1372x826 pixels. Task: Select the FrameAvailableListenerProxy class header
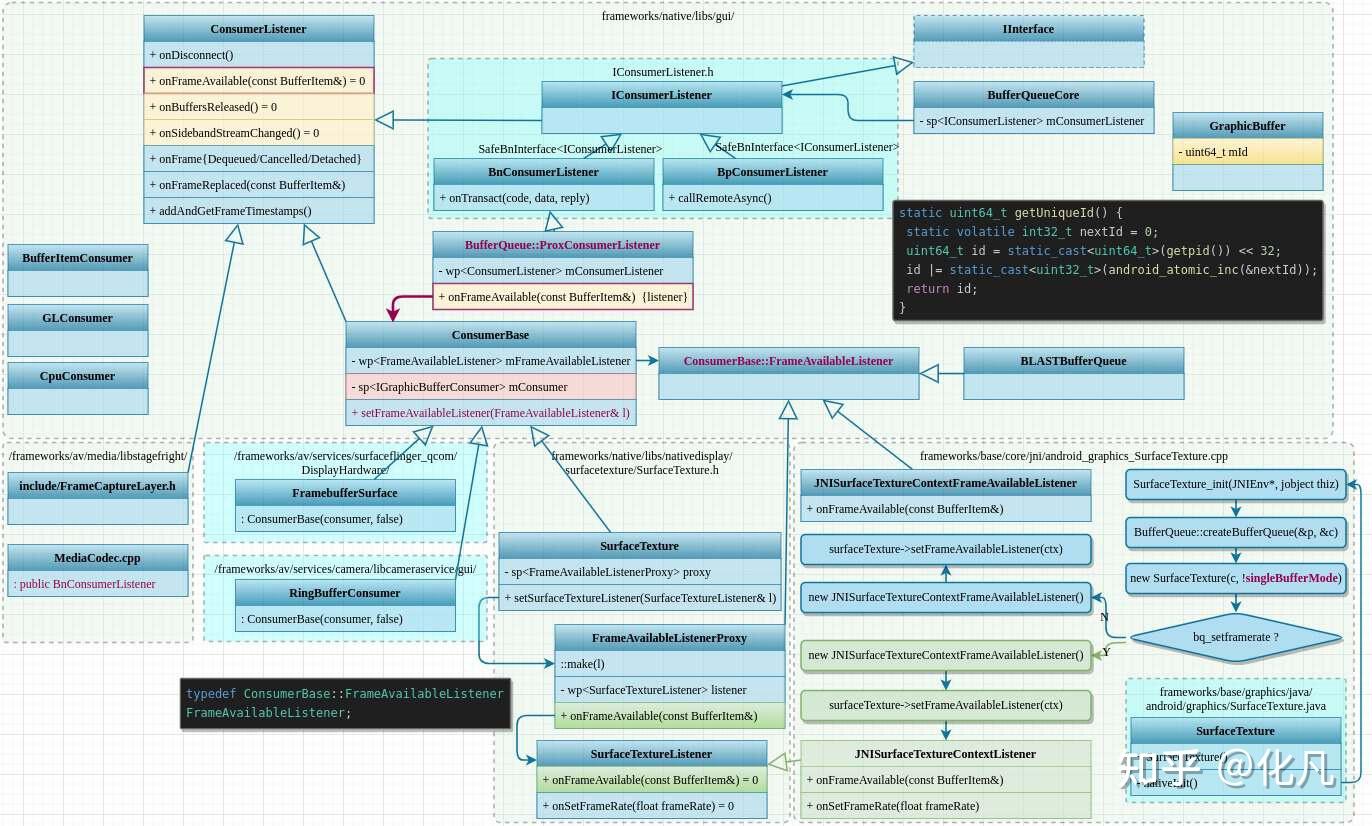pos(669,638)
